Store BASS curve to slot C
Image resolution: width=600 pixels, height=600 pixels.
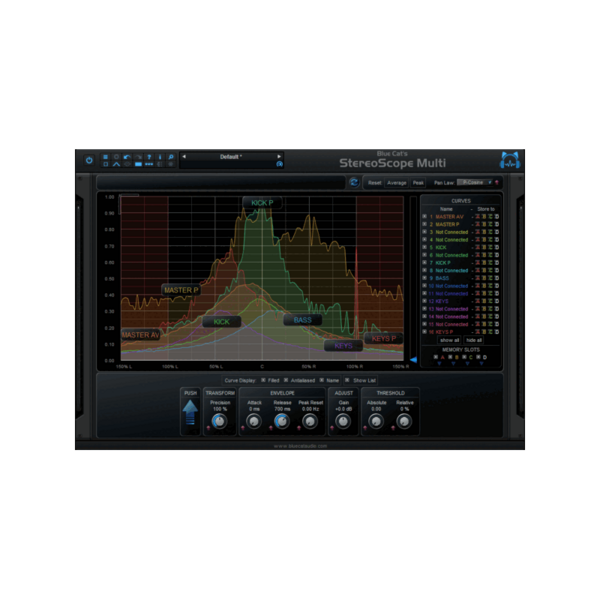coord(490,278)
